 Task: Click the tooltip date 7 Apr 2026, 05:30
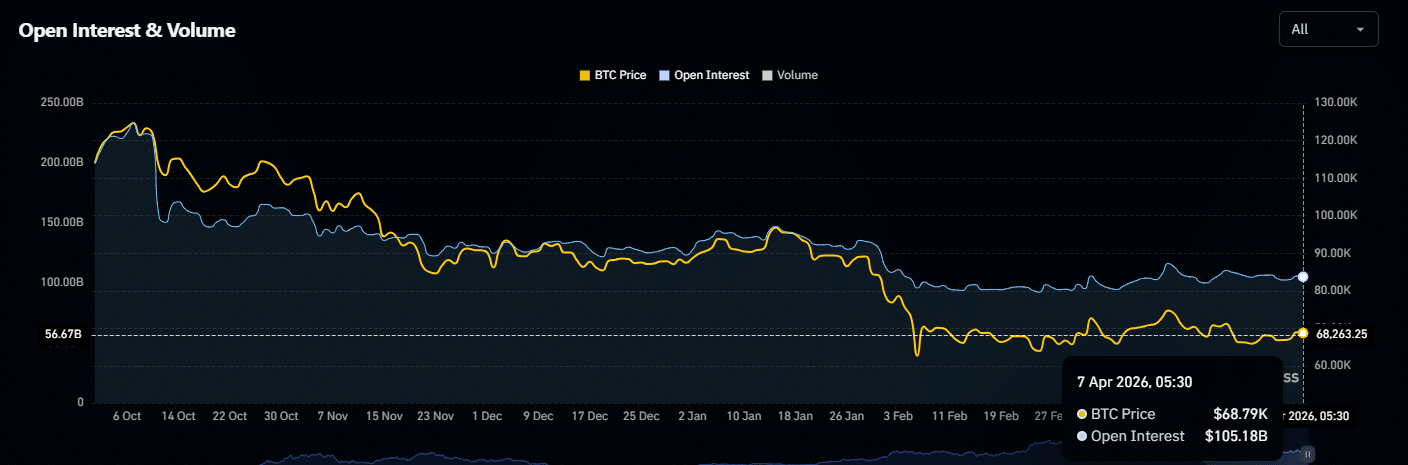coord(1134,381)
